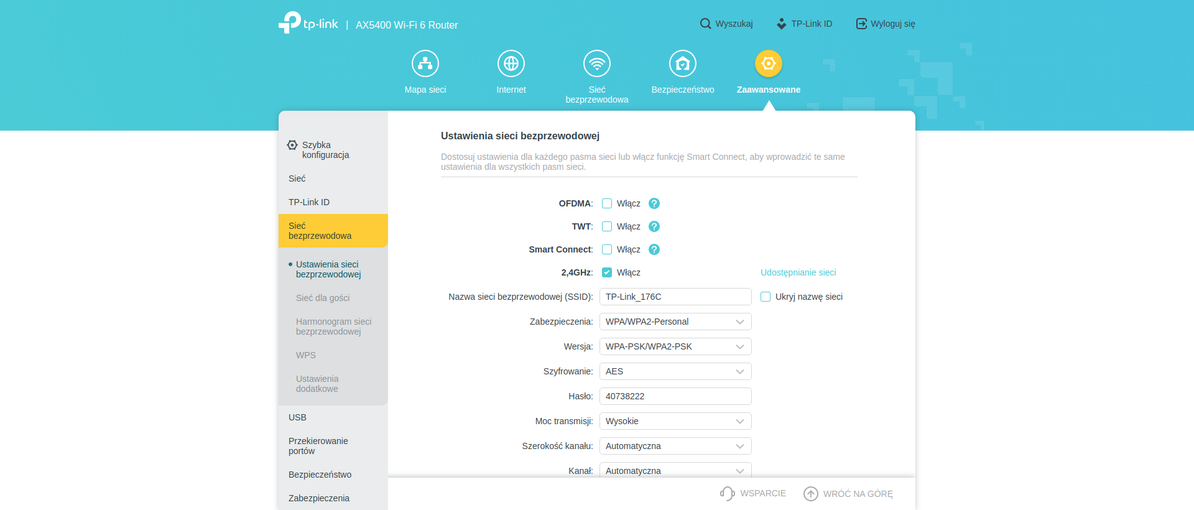Enable the TWT checkbox

[607, 226]
